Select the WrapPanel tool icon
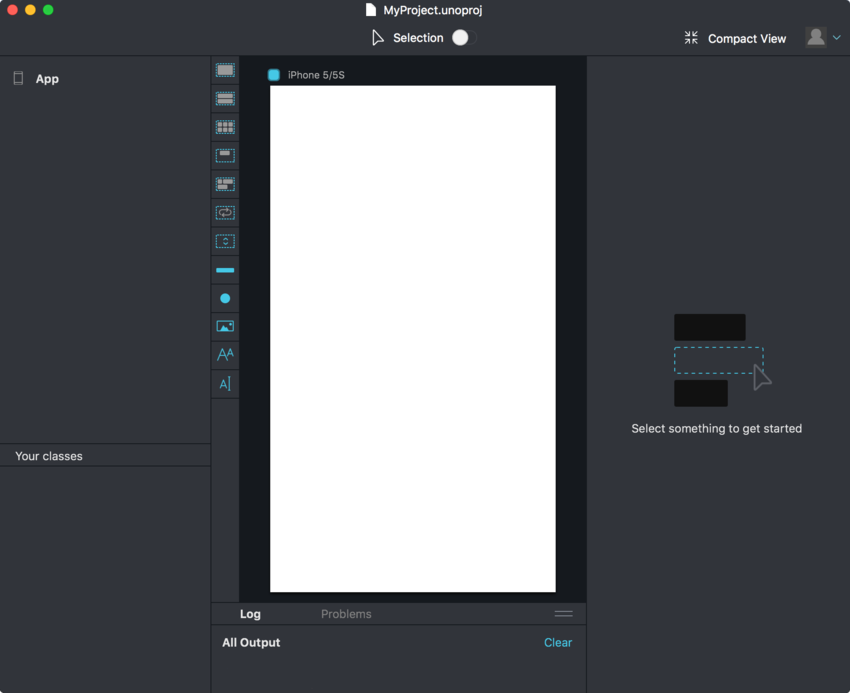The width and height of the screenshot is (850, 693). [225, 184]
